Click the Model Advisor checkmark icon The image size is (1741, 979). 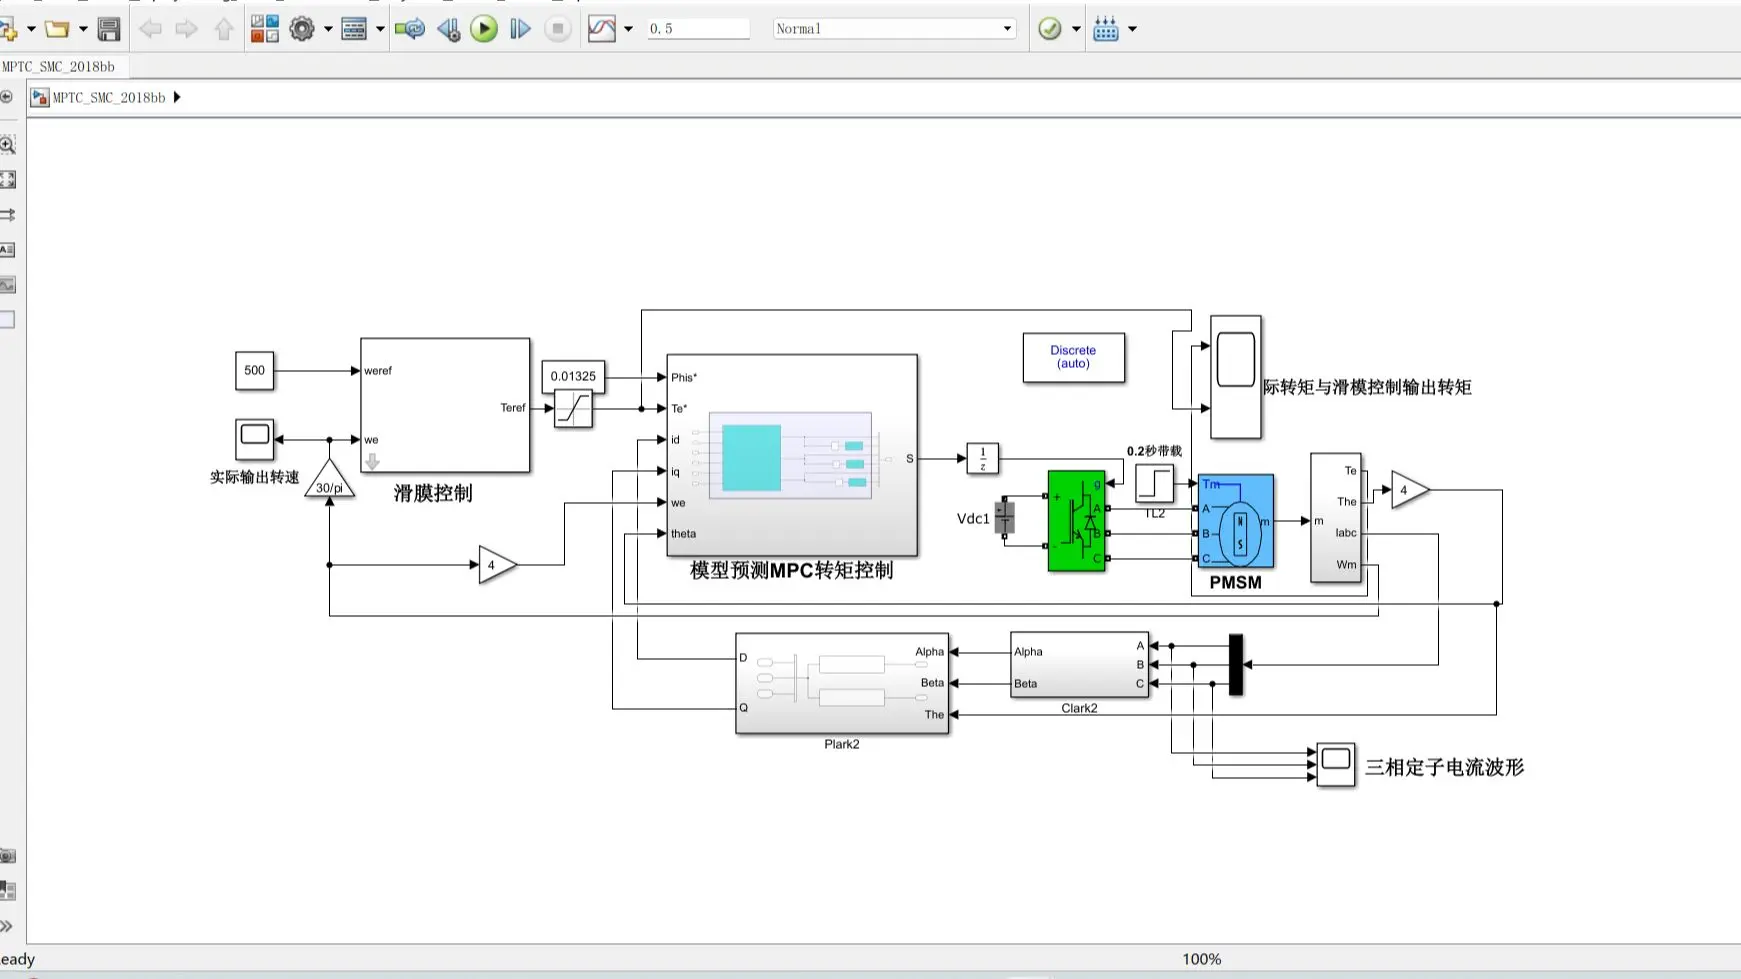pyautogui.click(x=1049, y=29)
